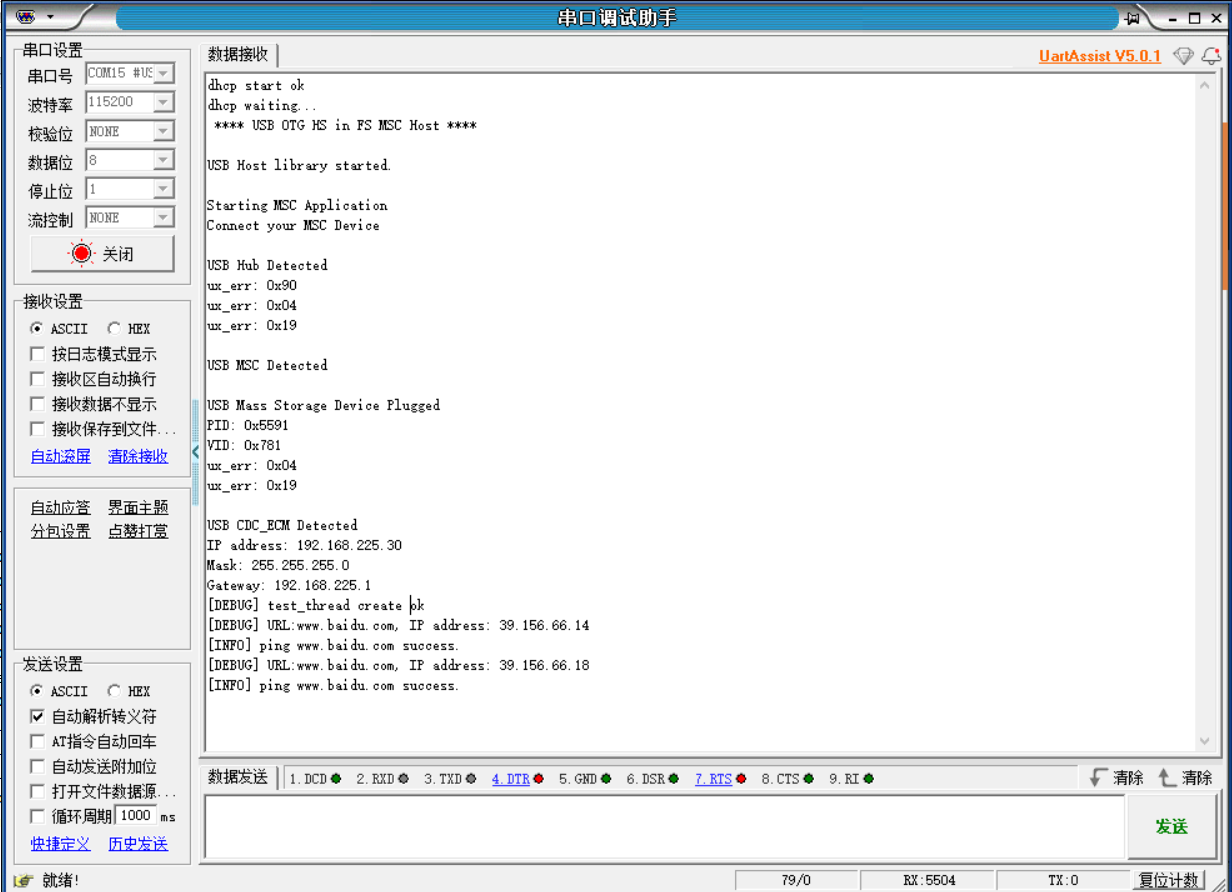Click the red RTS status indicator dot
Screen dimensions: 1232x892
(x=741, y=778)
